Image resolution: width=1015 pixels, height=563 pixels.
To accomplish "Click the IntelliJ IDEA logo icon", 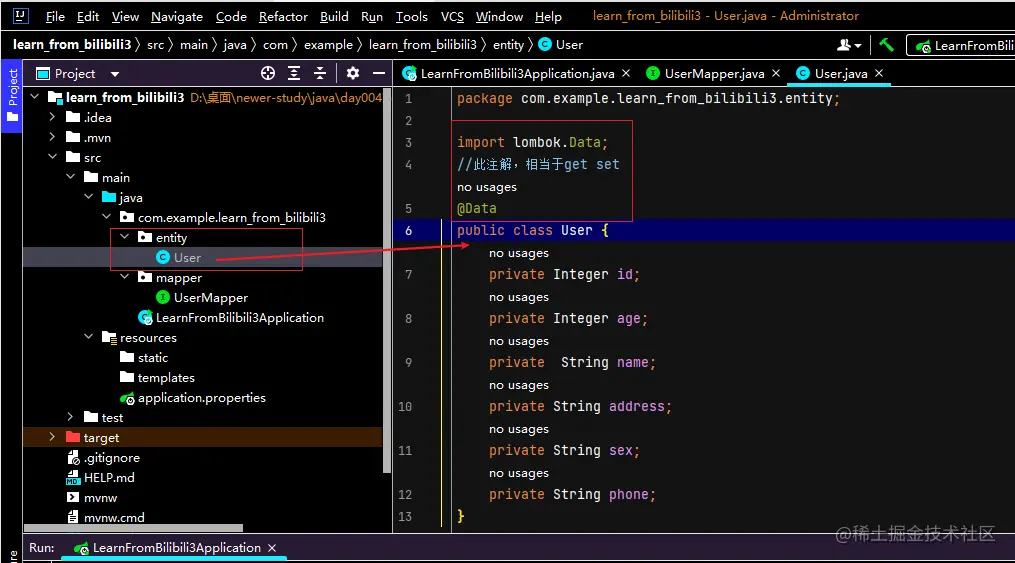I will (x=20, y=16).
